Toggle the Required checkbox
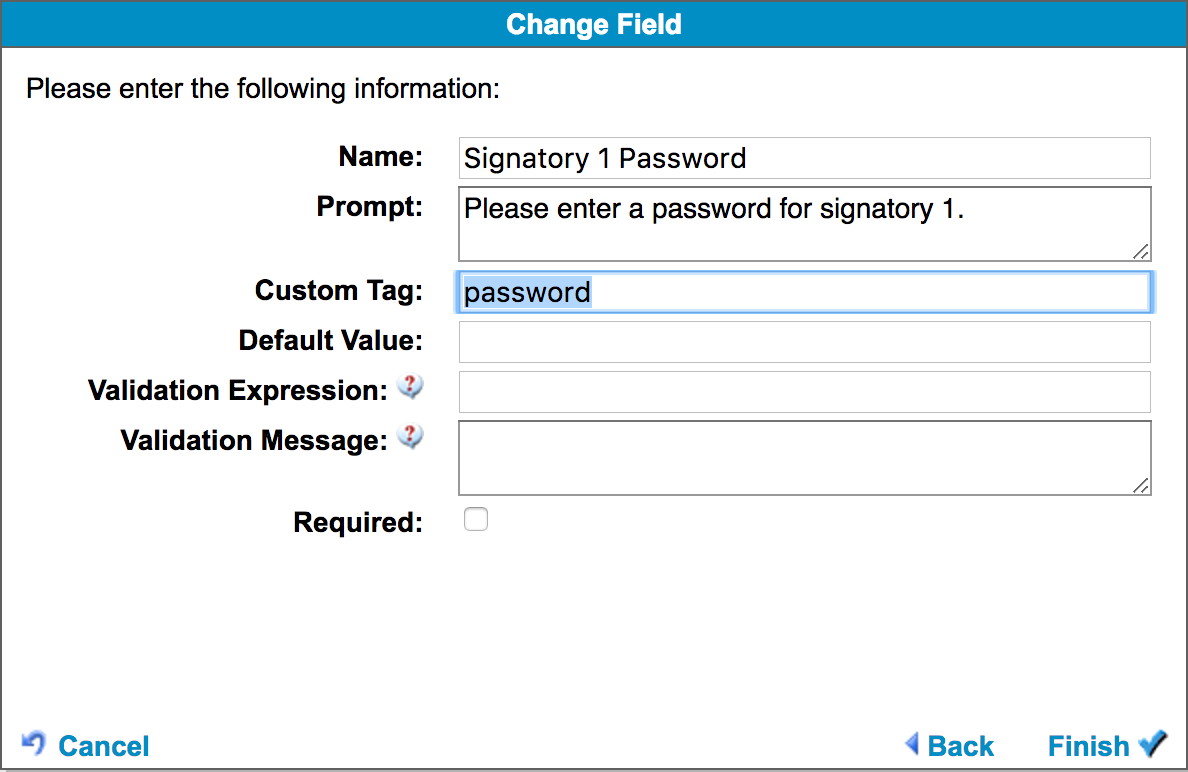Image resolution: width=1188 pixels, height=772 pixels. coord(476,519)
